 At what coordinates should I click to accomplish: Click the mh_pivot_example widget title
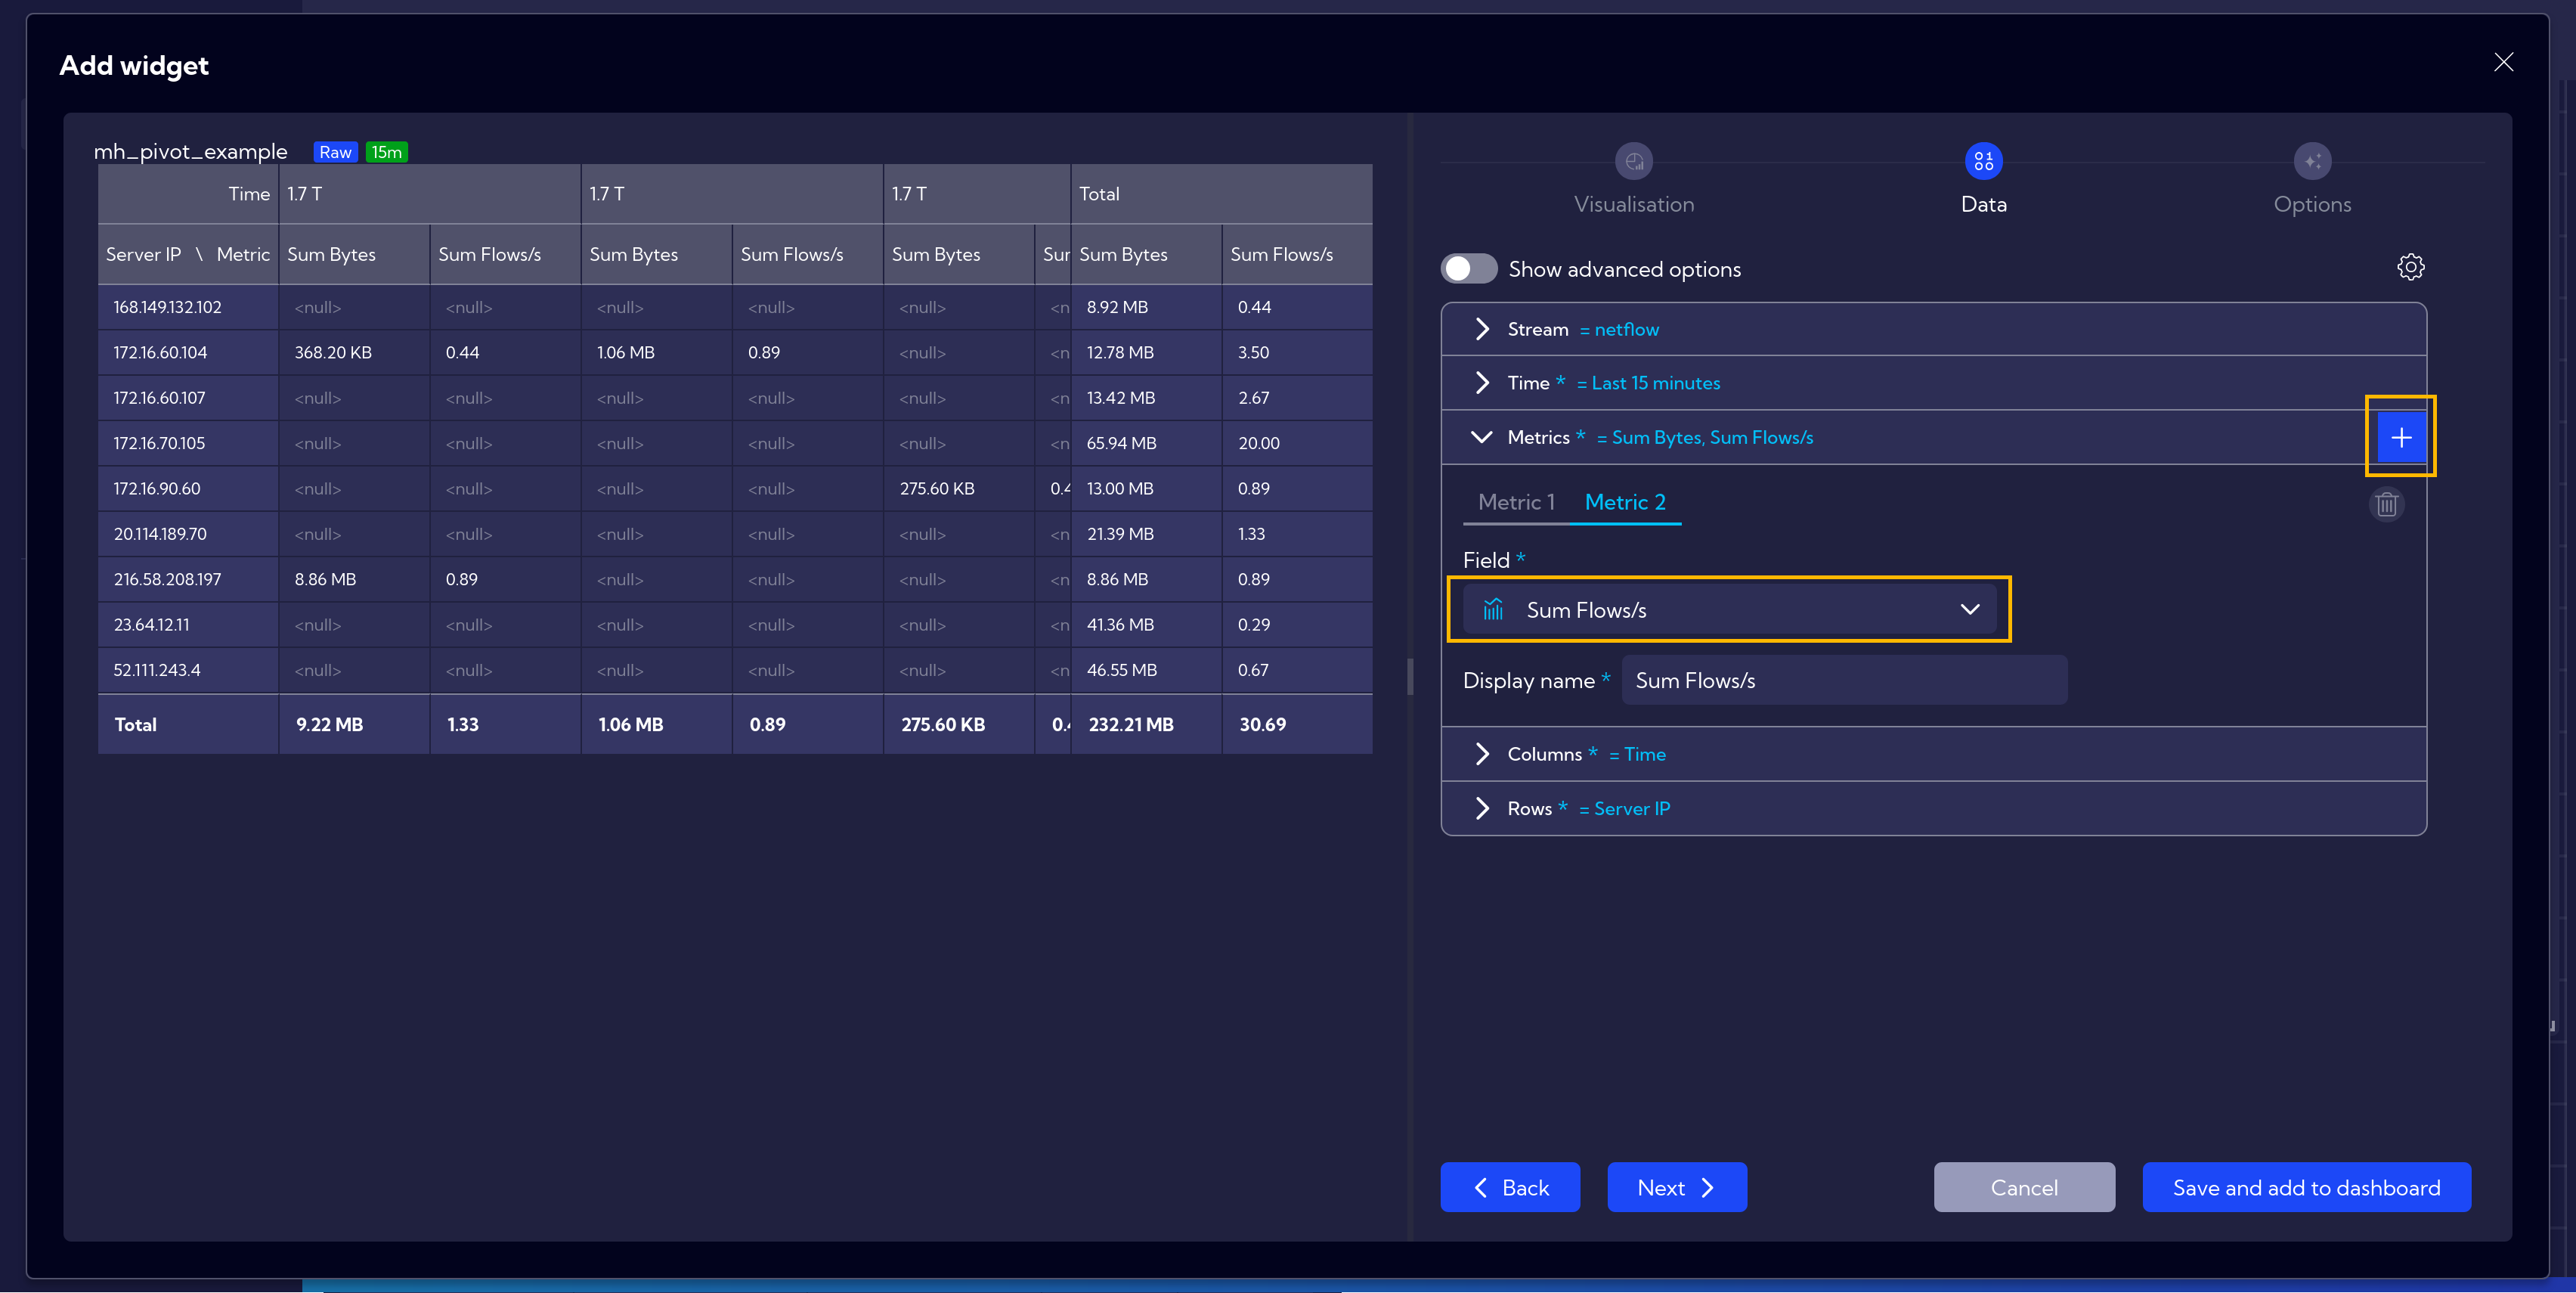[190, 151]
